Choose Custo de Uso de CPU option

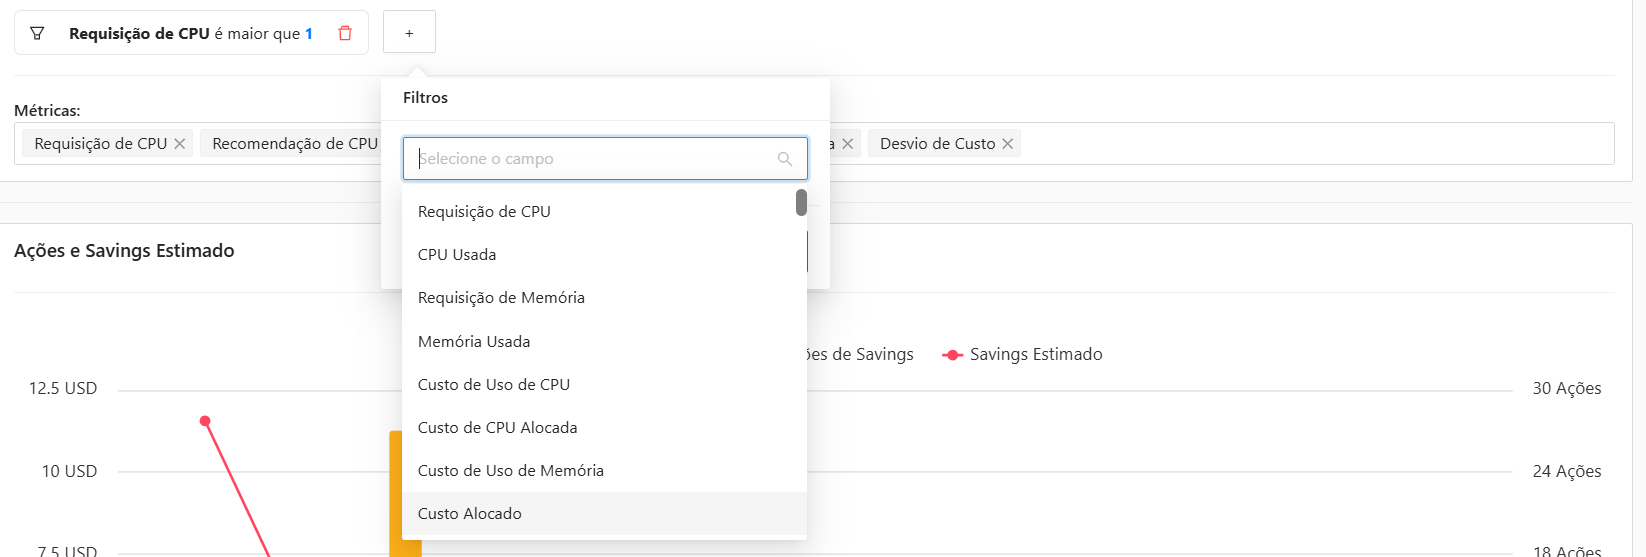coord(494,384)
